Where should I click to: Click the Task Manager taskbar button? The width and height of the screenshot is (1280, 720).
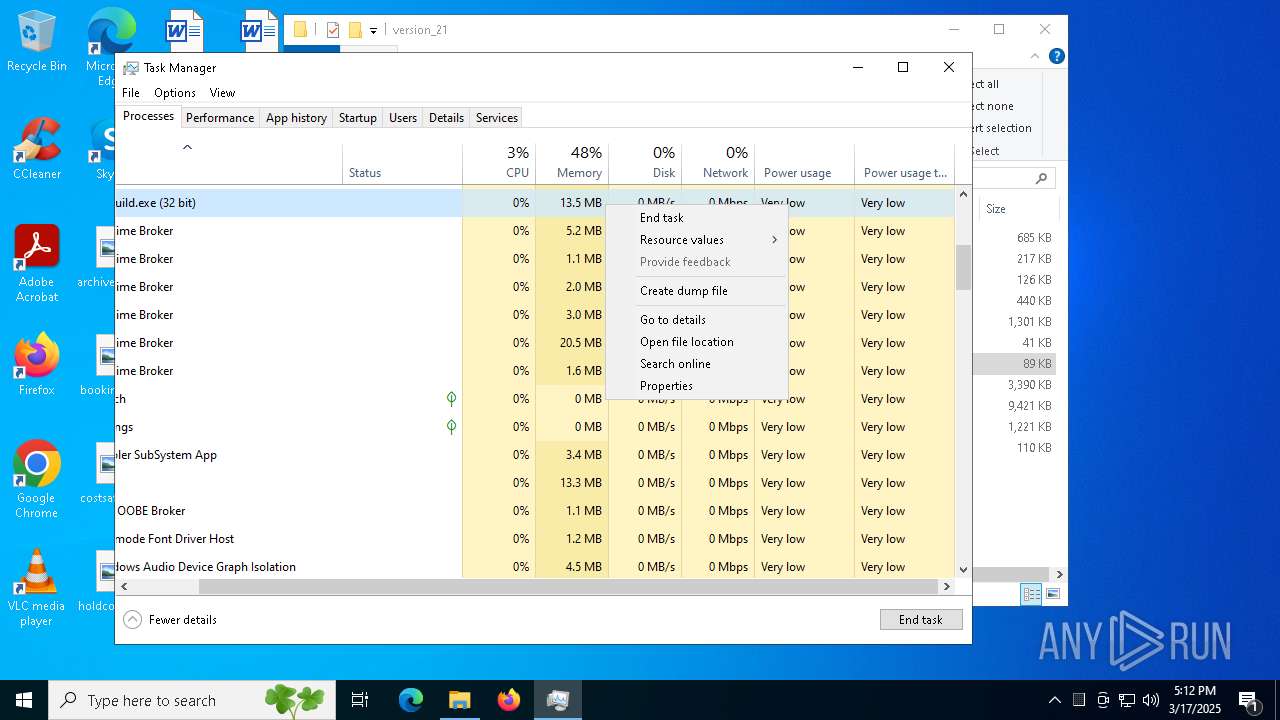557,700
